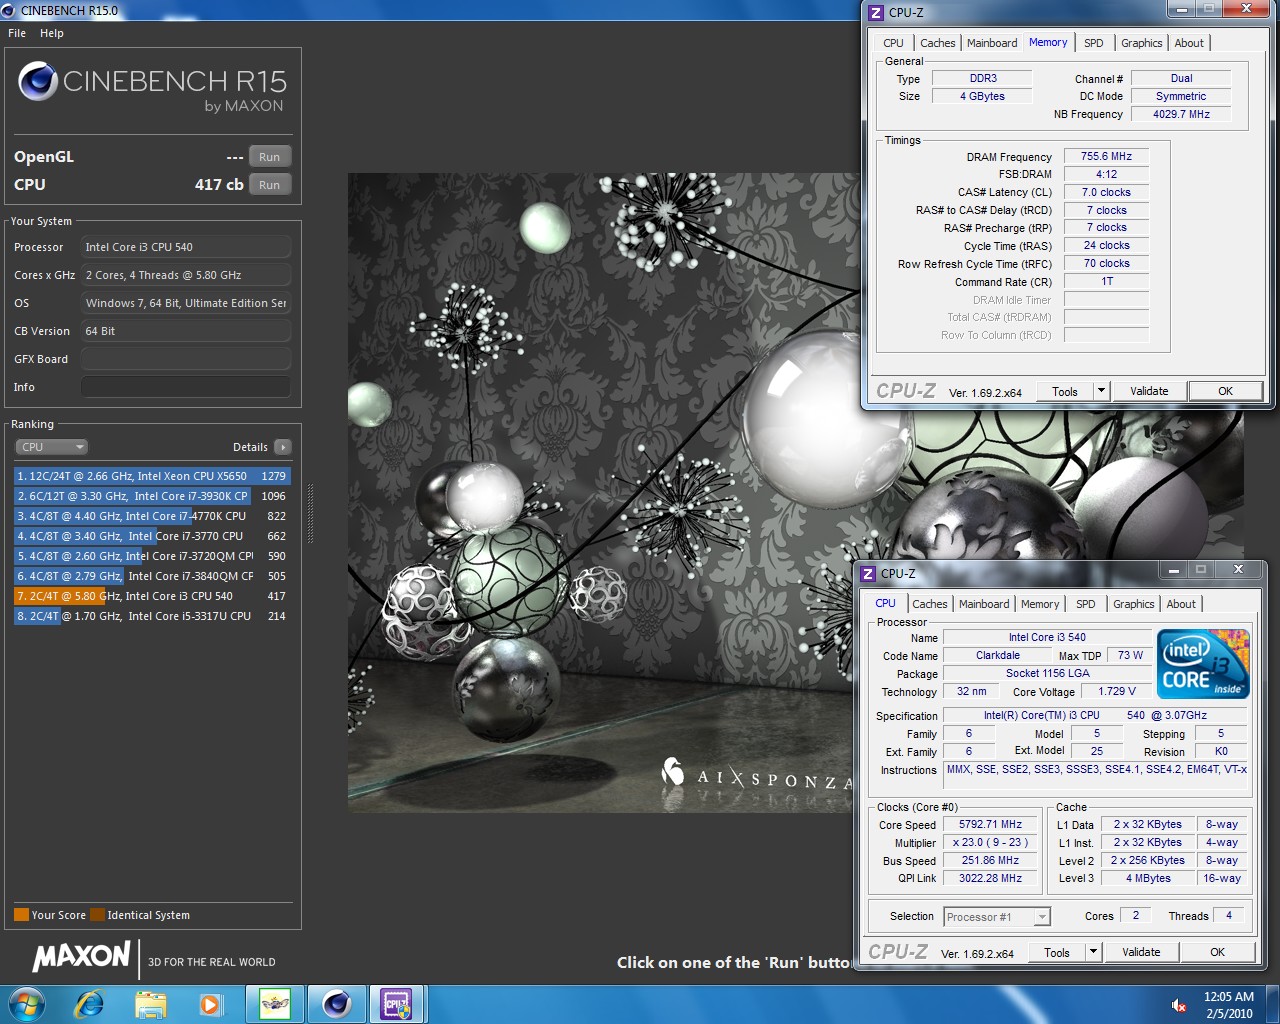Open the Processor #1 selection dropdown
1280x1024 pixels.
(x=997, y=917)
